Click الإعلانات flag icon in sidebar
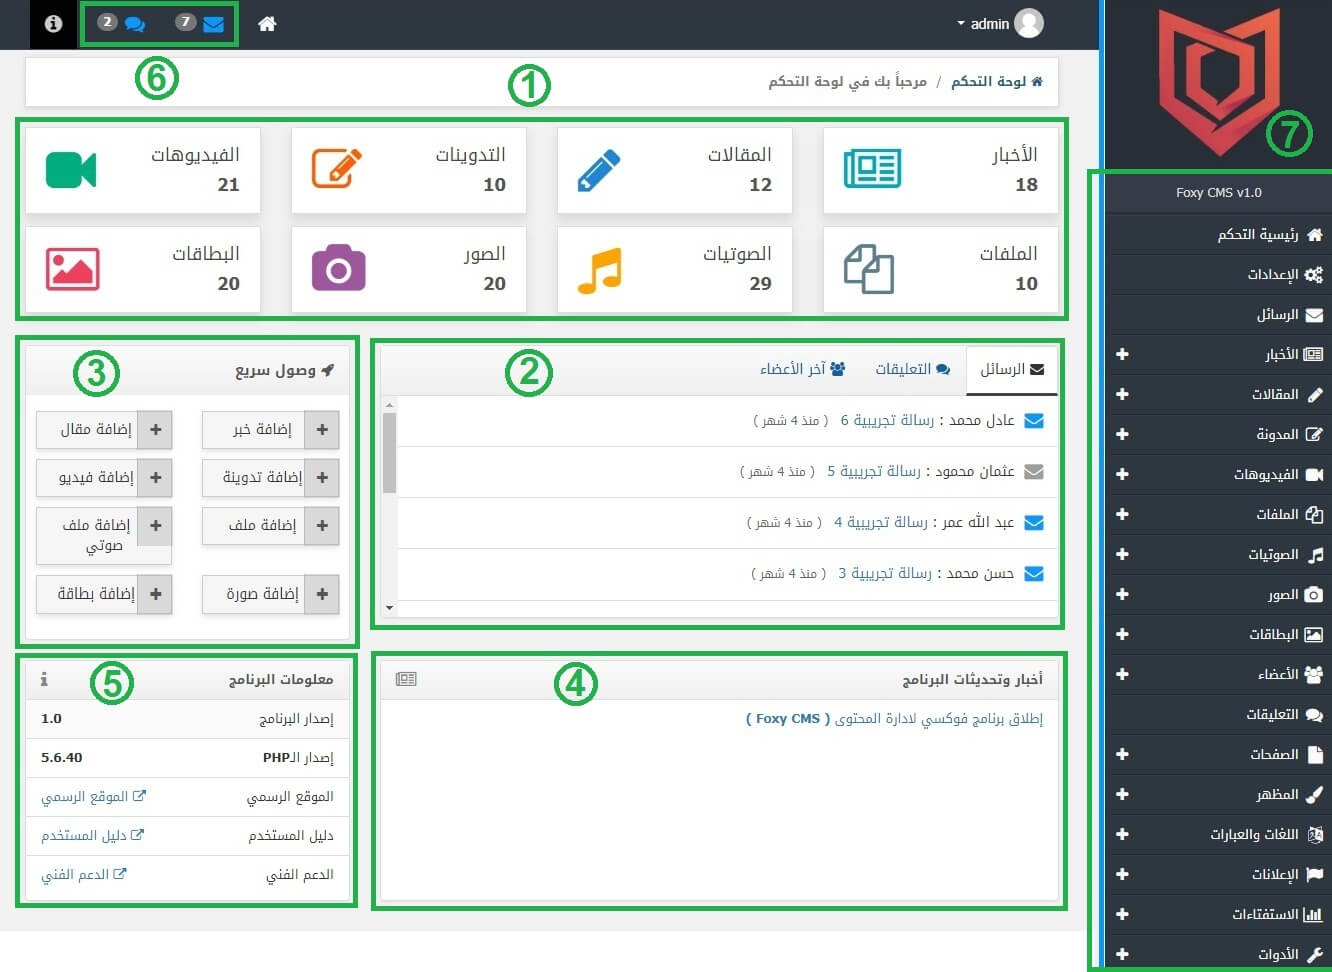 coord(1315,874)
